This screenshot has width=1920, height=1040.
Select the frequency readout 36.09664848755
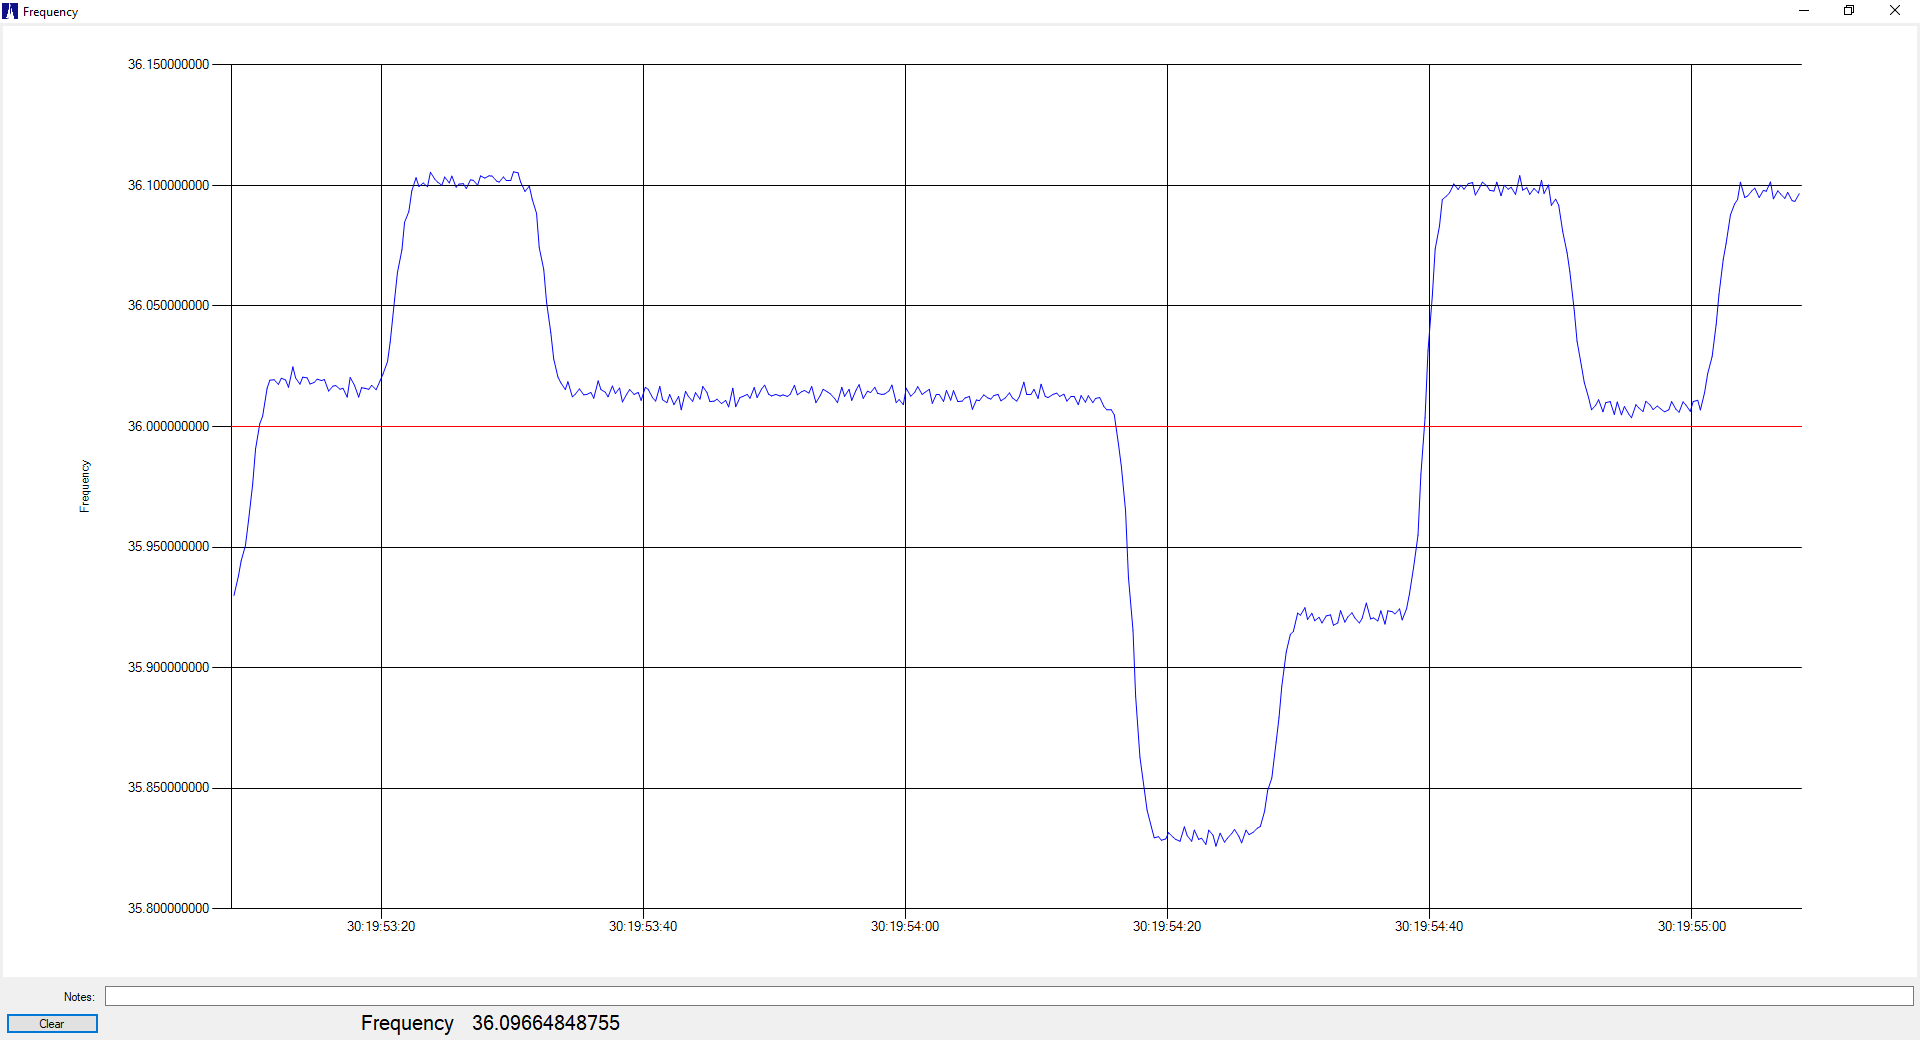(546, 1023)
